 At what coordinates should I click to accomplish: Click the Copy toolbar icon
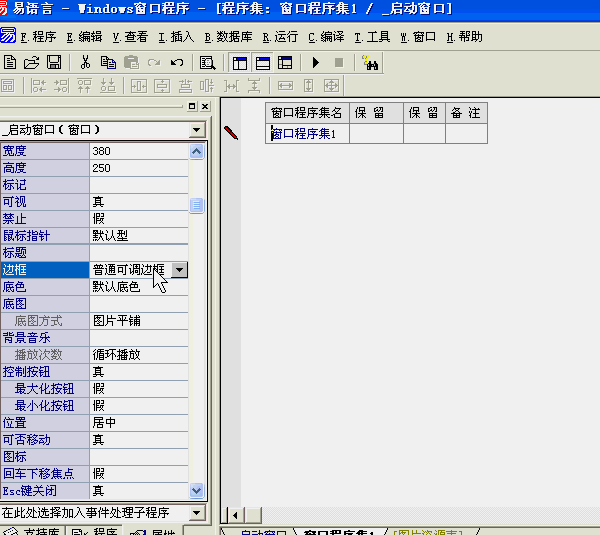(x=108, y=62)
